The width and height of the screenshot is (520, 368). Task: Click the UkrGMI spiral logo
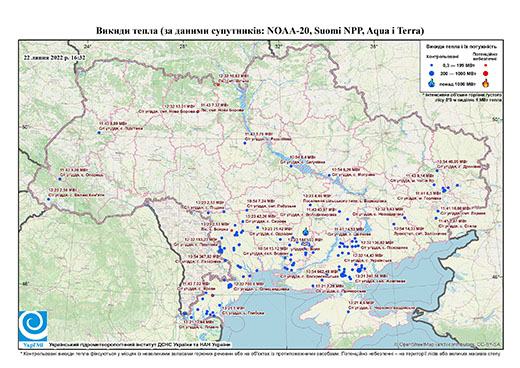tap(33, 326)
